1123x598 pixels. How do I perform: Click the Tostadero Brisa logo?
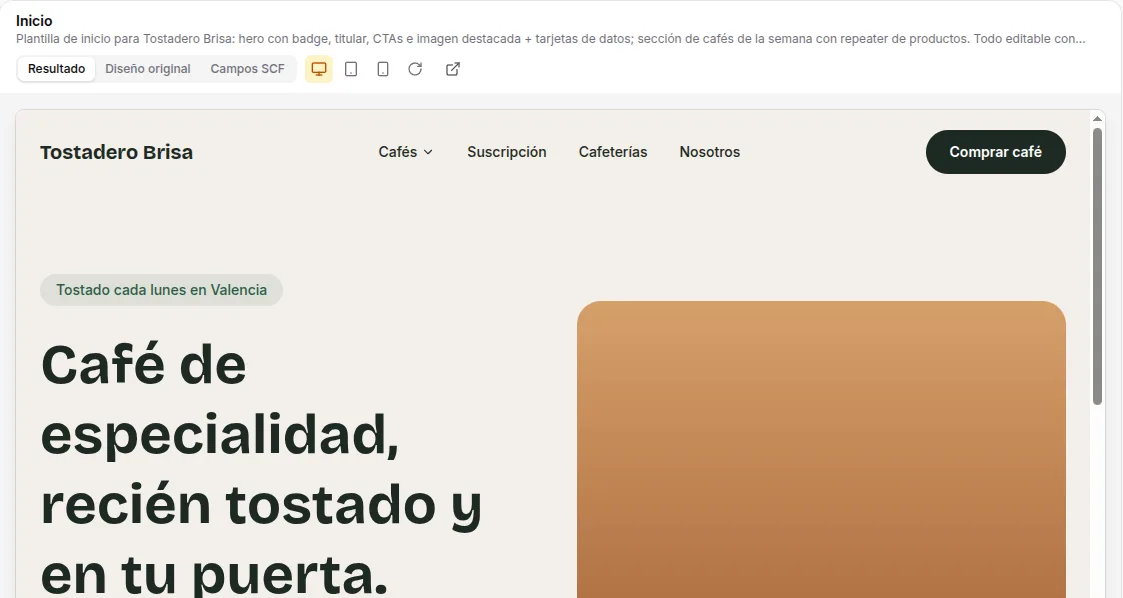point(117,153)
